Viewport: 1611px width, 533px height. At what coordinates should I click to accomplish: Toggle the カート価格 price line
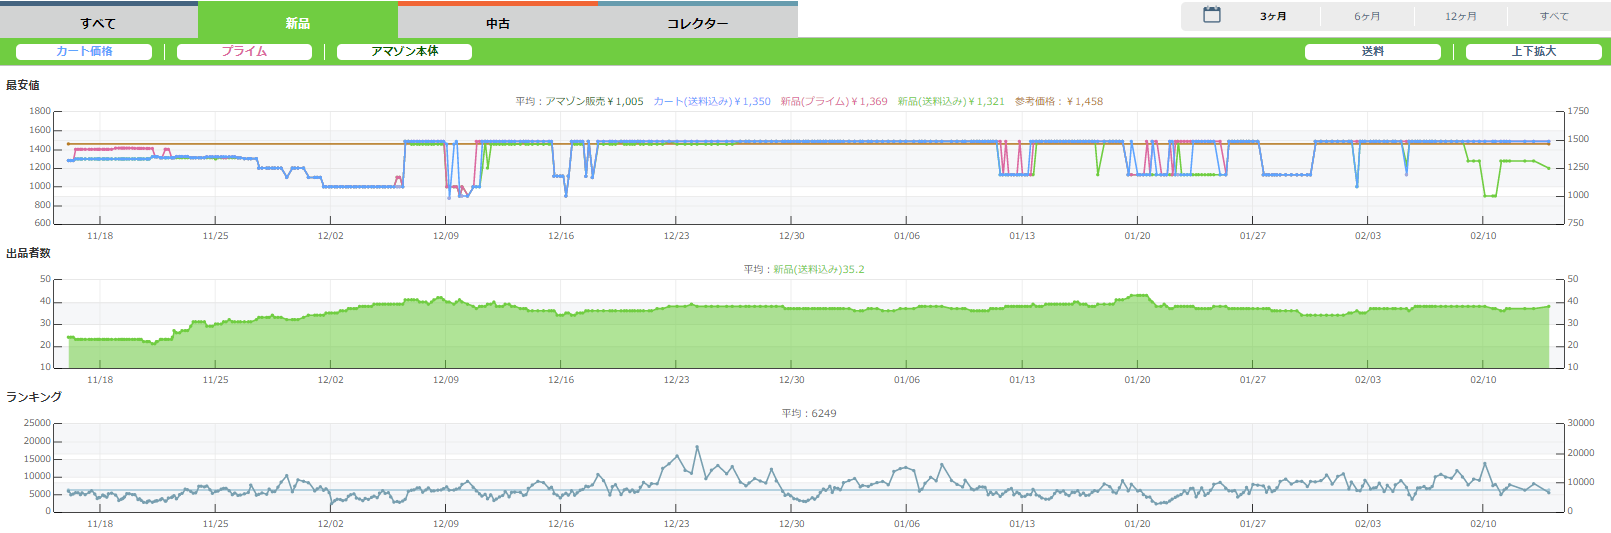[84, 51]
